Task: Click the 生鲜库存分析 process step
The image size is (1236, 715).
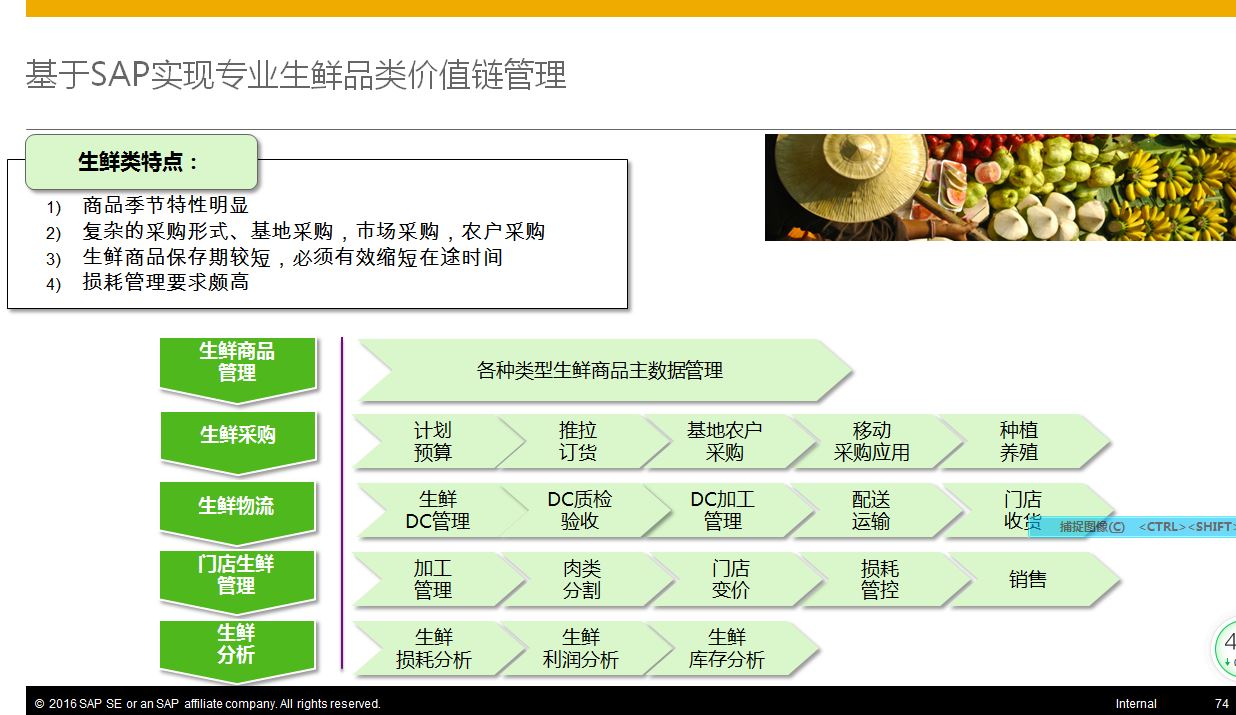Action: (732, 648)
